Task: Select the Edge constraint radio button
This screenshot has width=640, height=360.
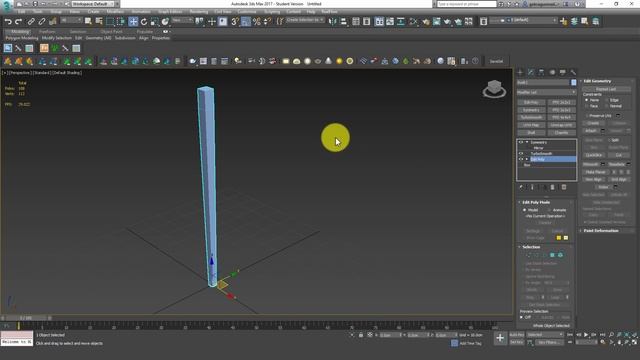Action: pyautogui.click(x=607, y=100)
